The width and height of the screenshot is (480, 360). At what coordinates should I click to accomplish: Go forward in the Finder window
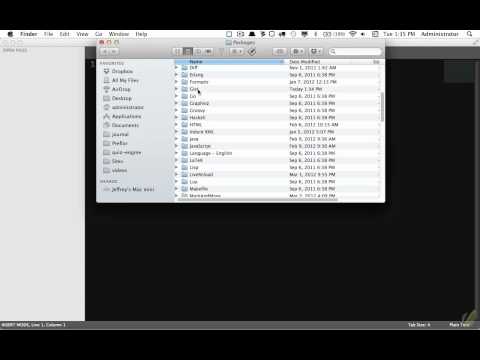[114, 52]
